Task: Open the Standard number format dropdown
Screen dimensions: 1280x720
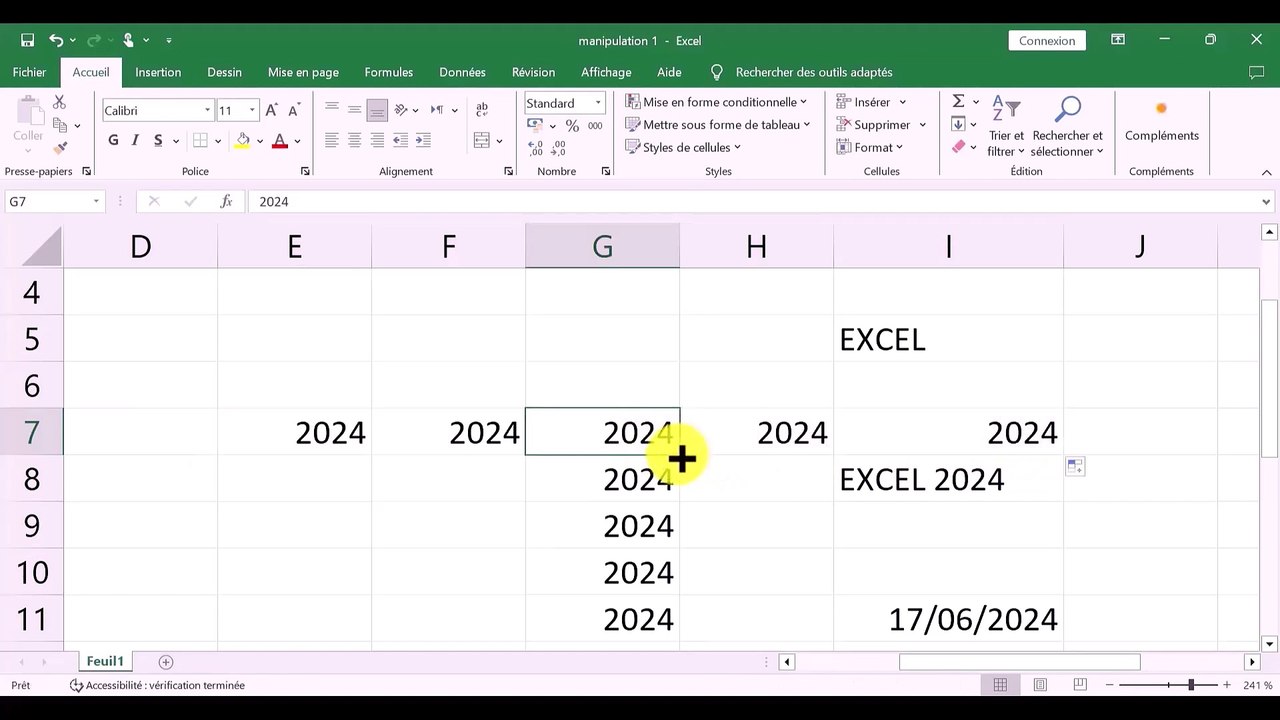Action: click(598, 103)
